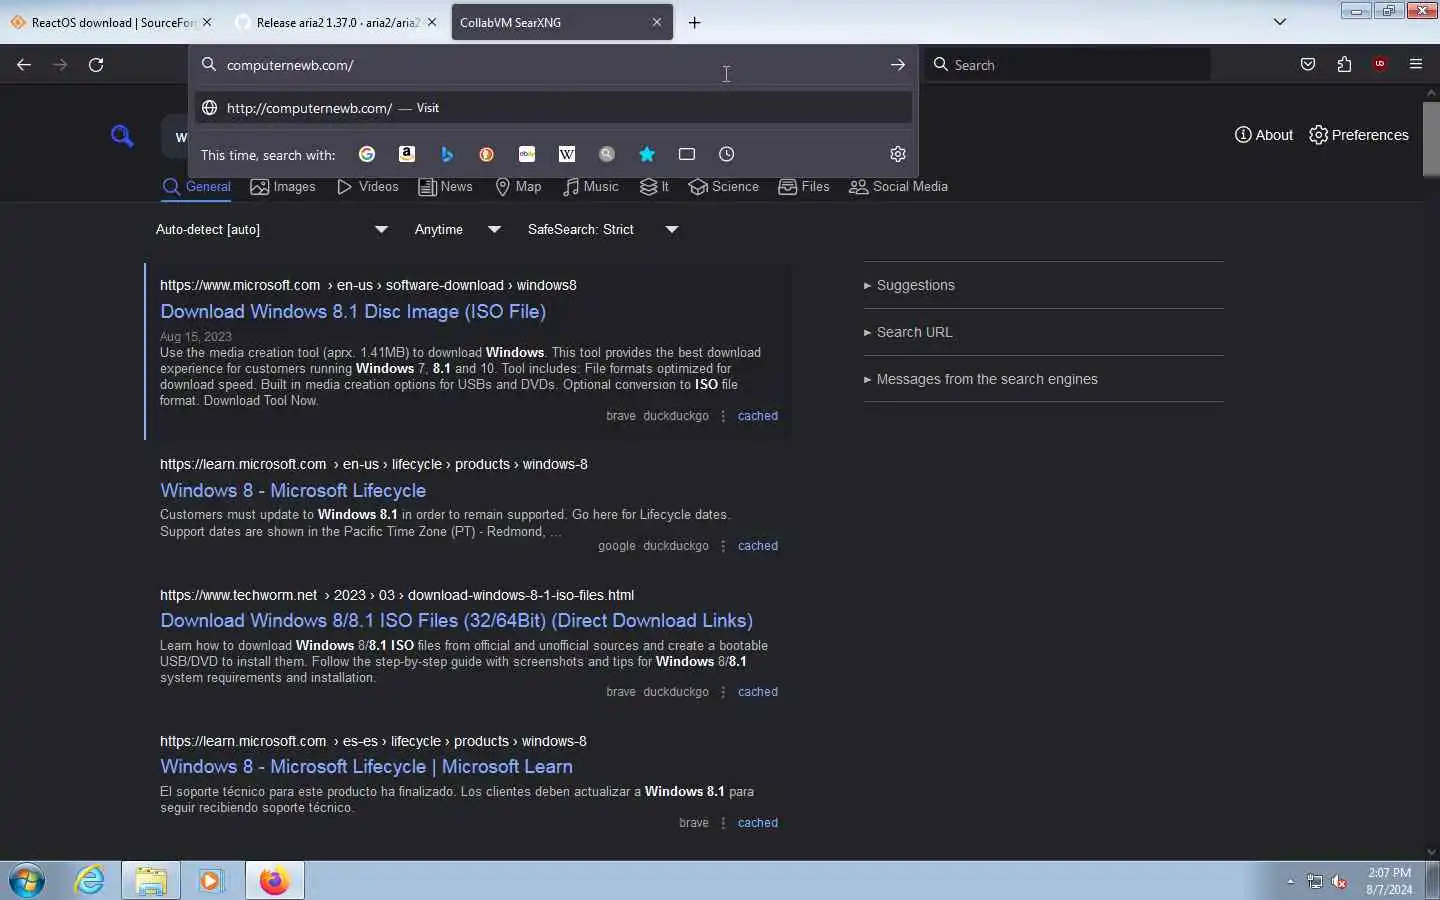Open Windows 8 - Microsoft Lifecycle | Microsoft Learn

(366, 767)
